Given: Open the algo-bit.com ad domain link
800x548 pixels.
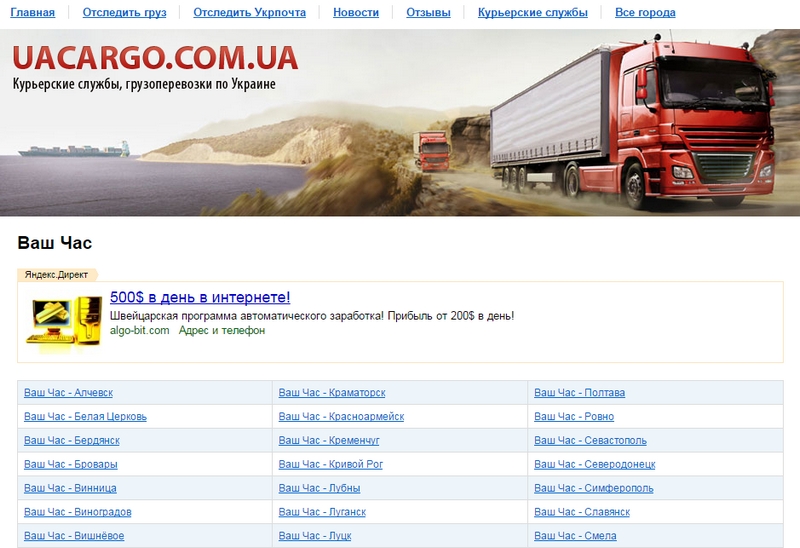Looking at the screenshot, I should (140, 330).
